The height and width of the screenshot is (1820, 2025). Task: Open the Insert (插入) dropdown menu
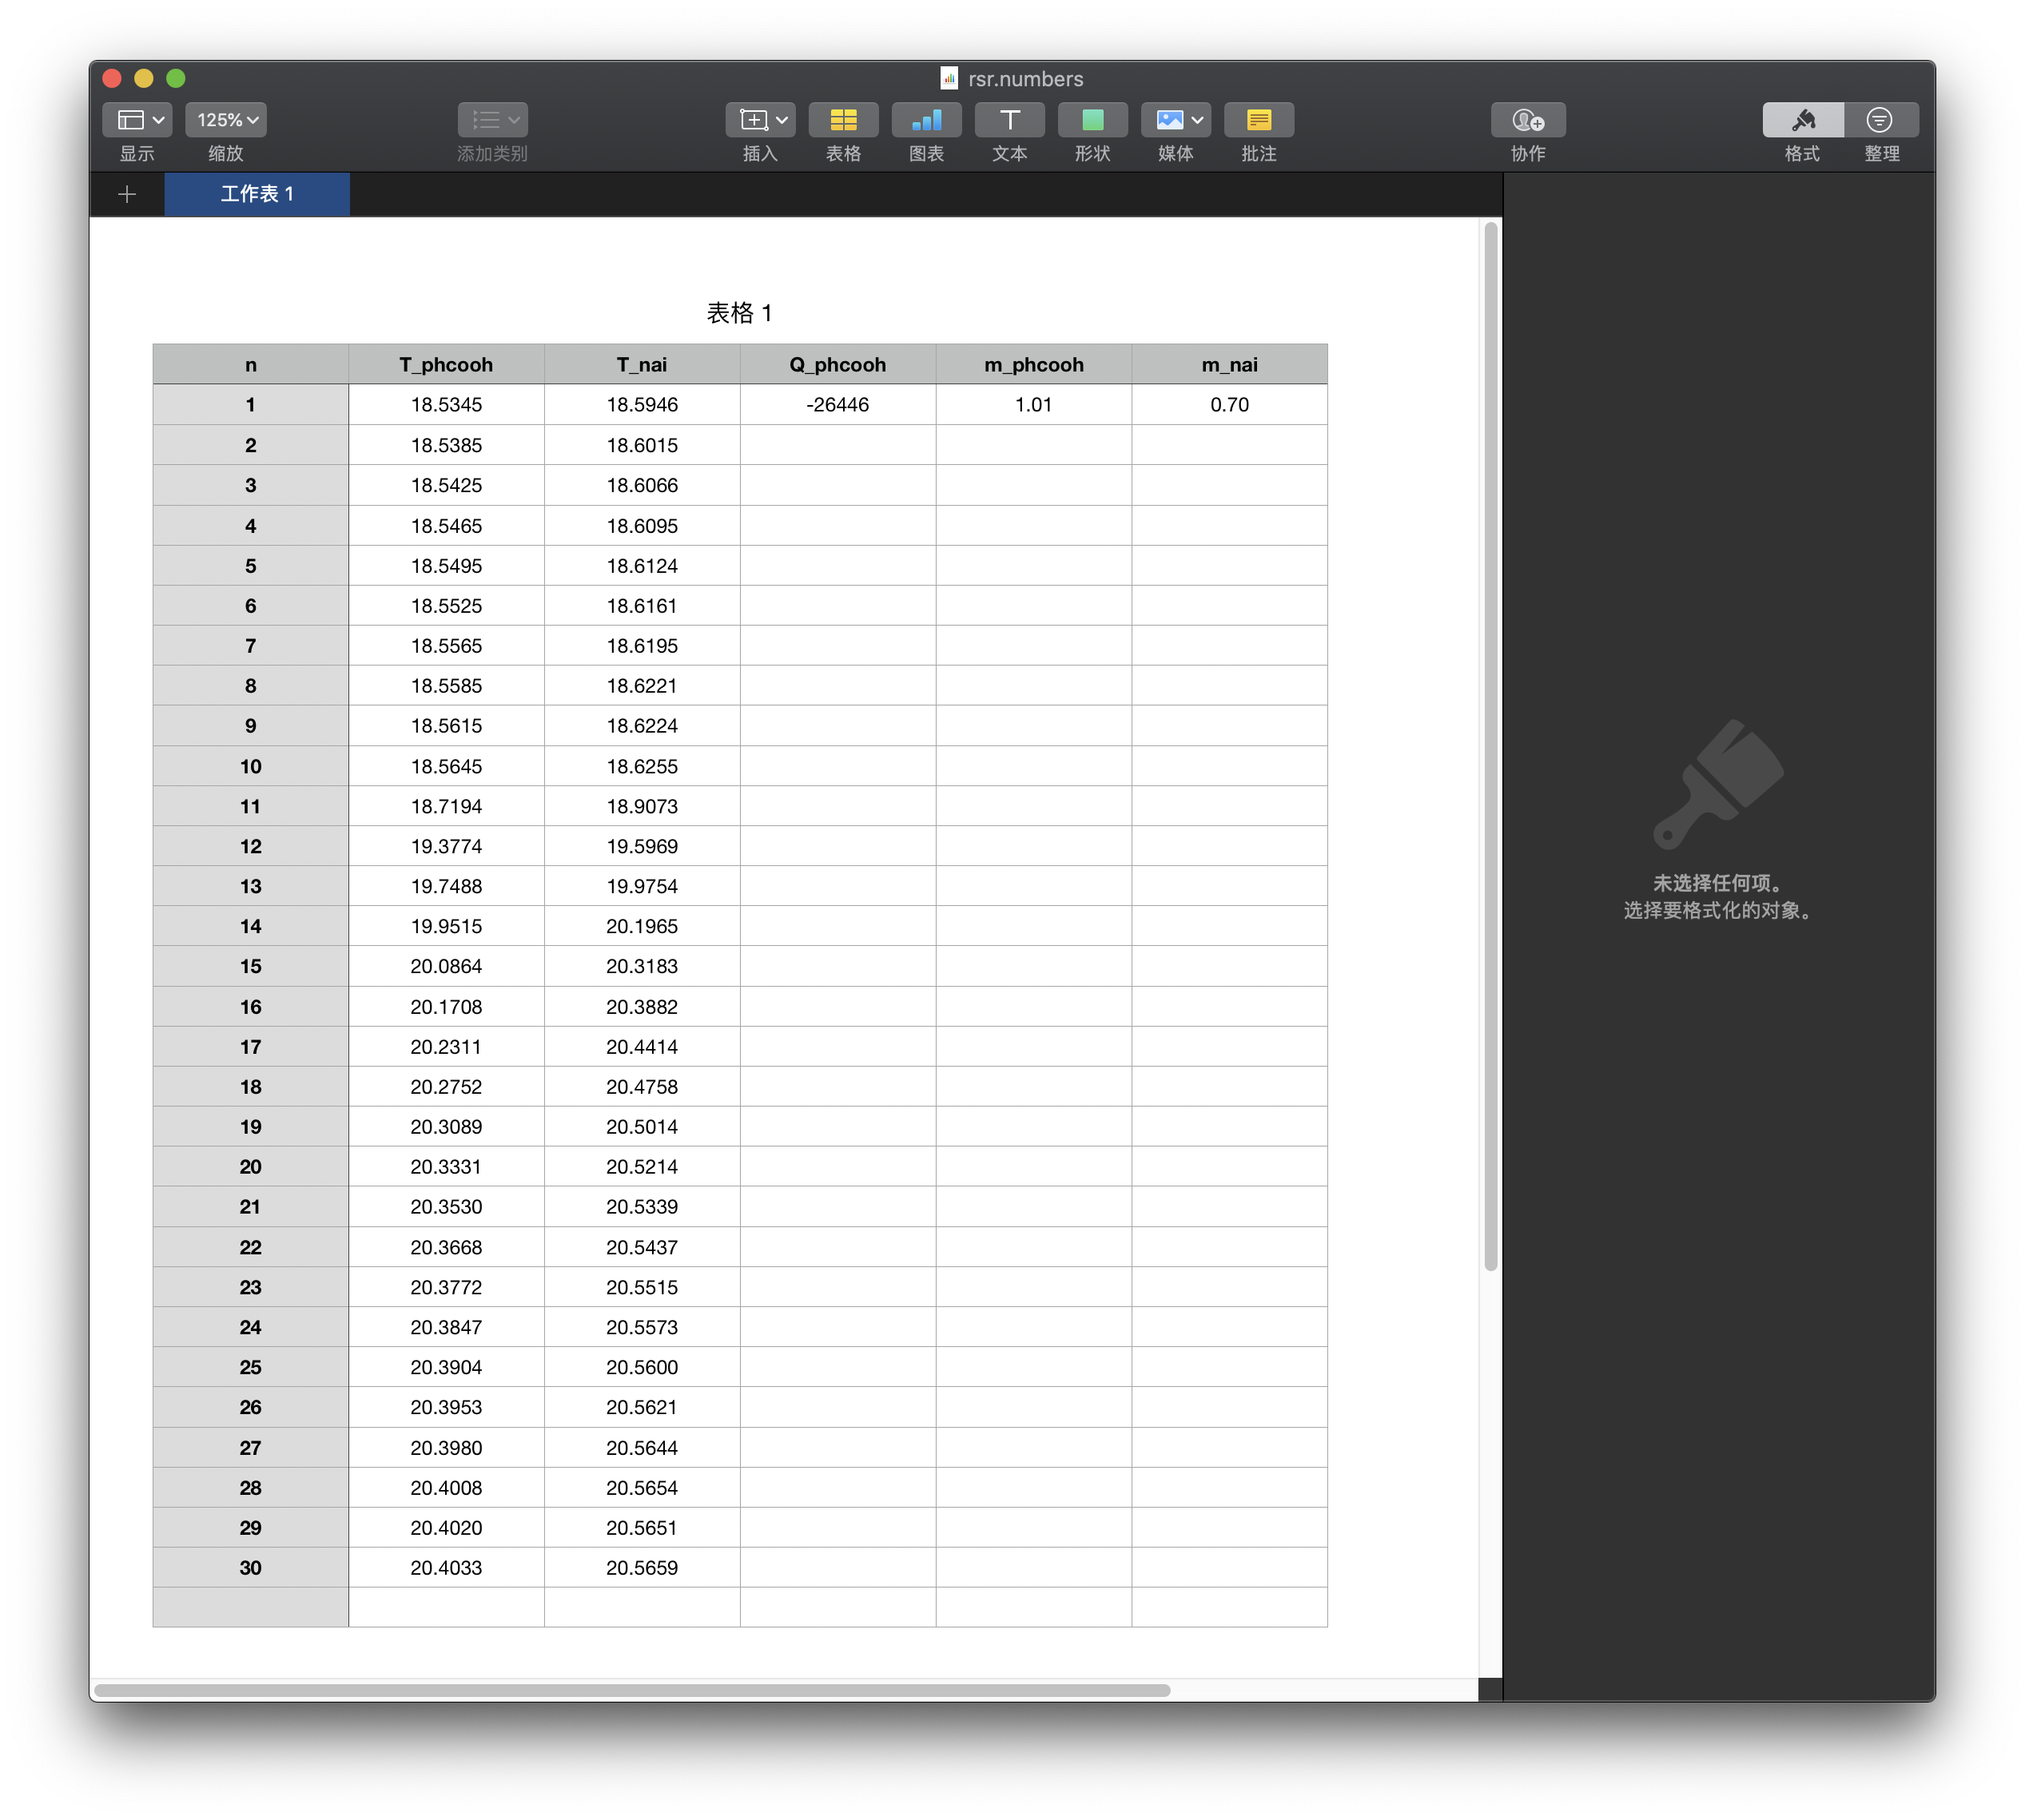(x=760, y=120)
